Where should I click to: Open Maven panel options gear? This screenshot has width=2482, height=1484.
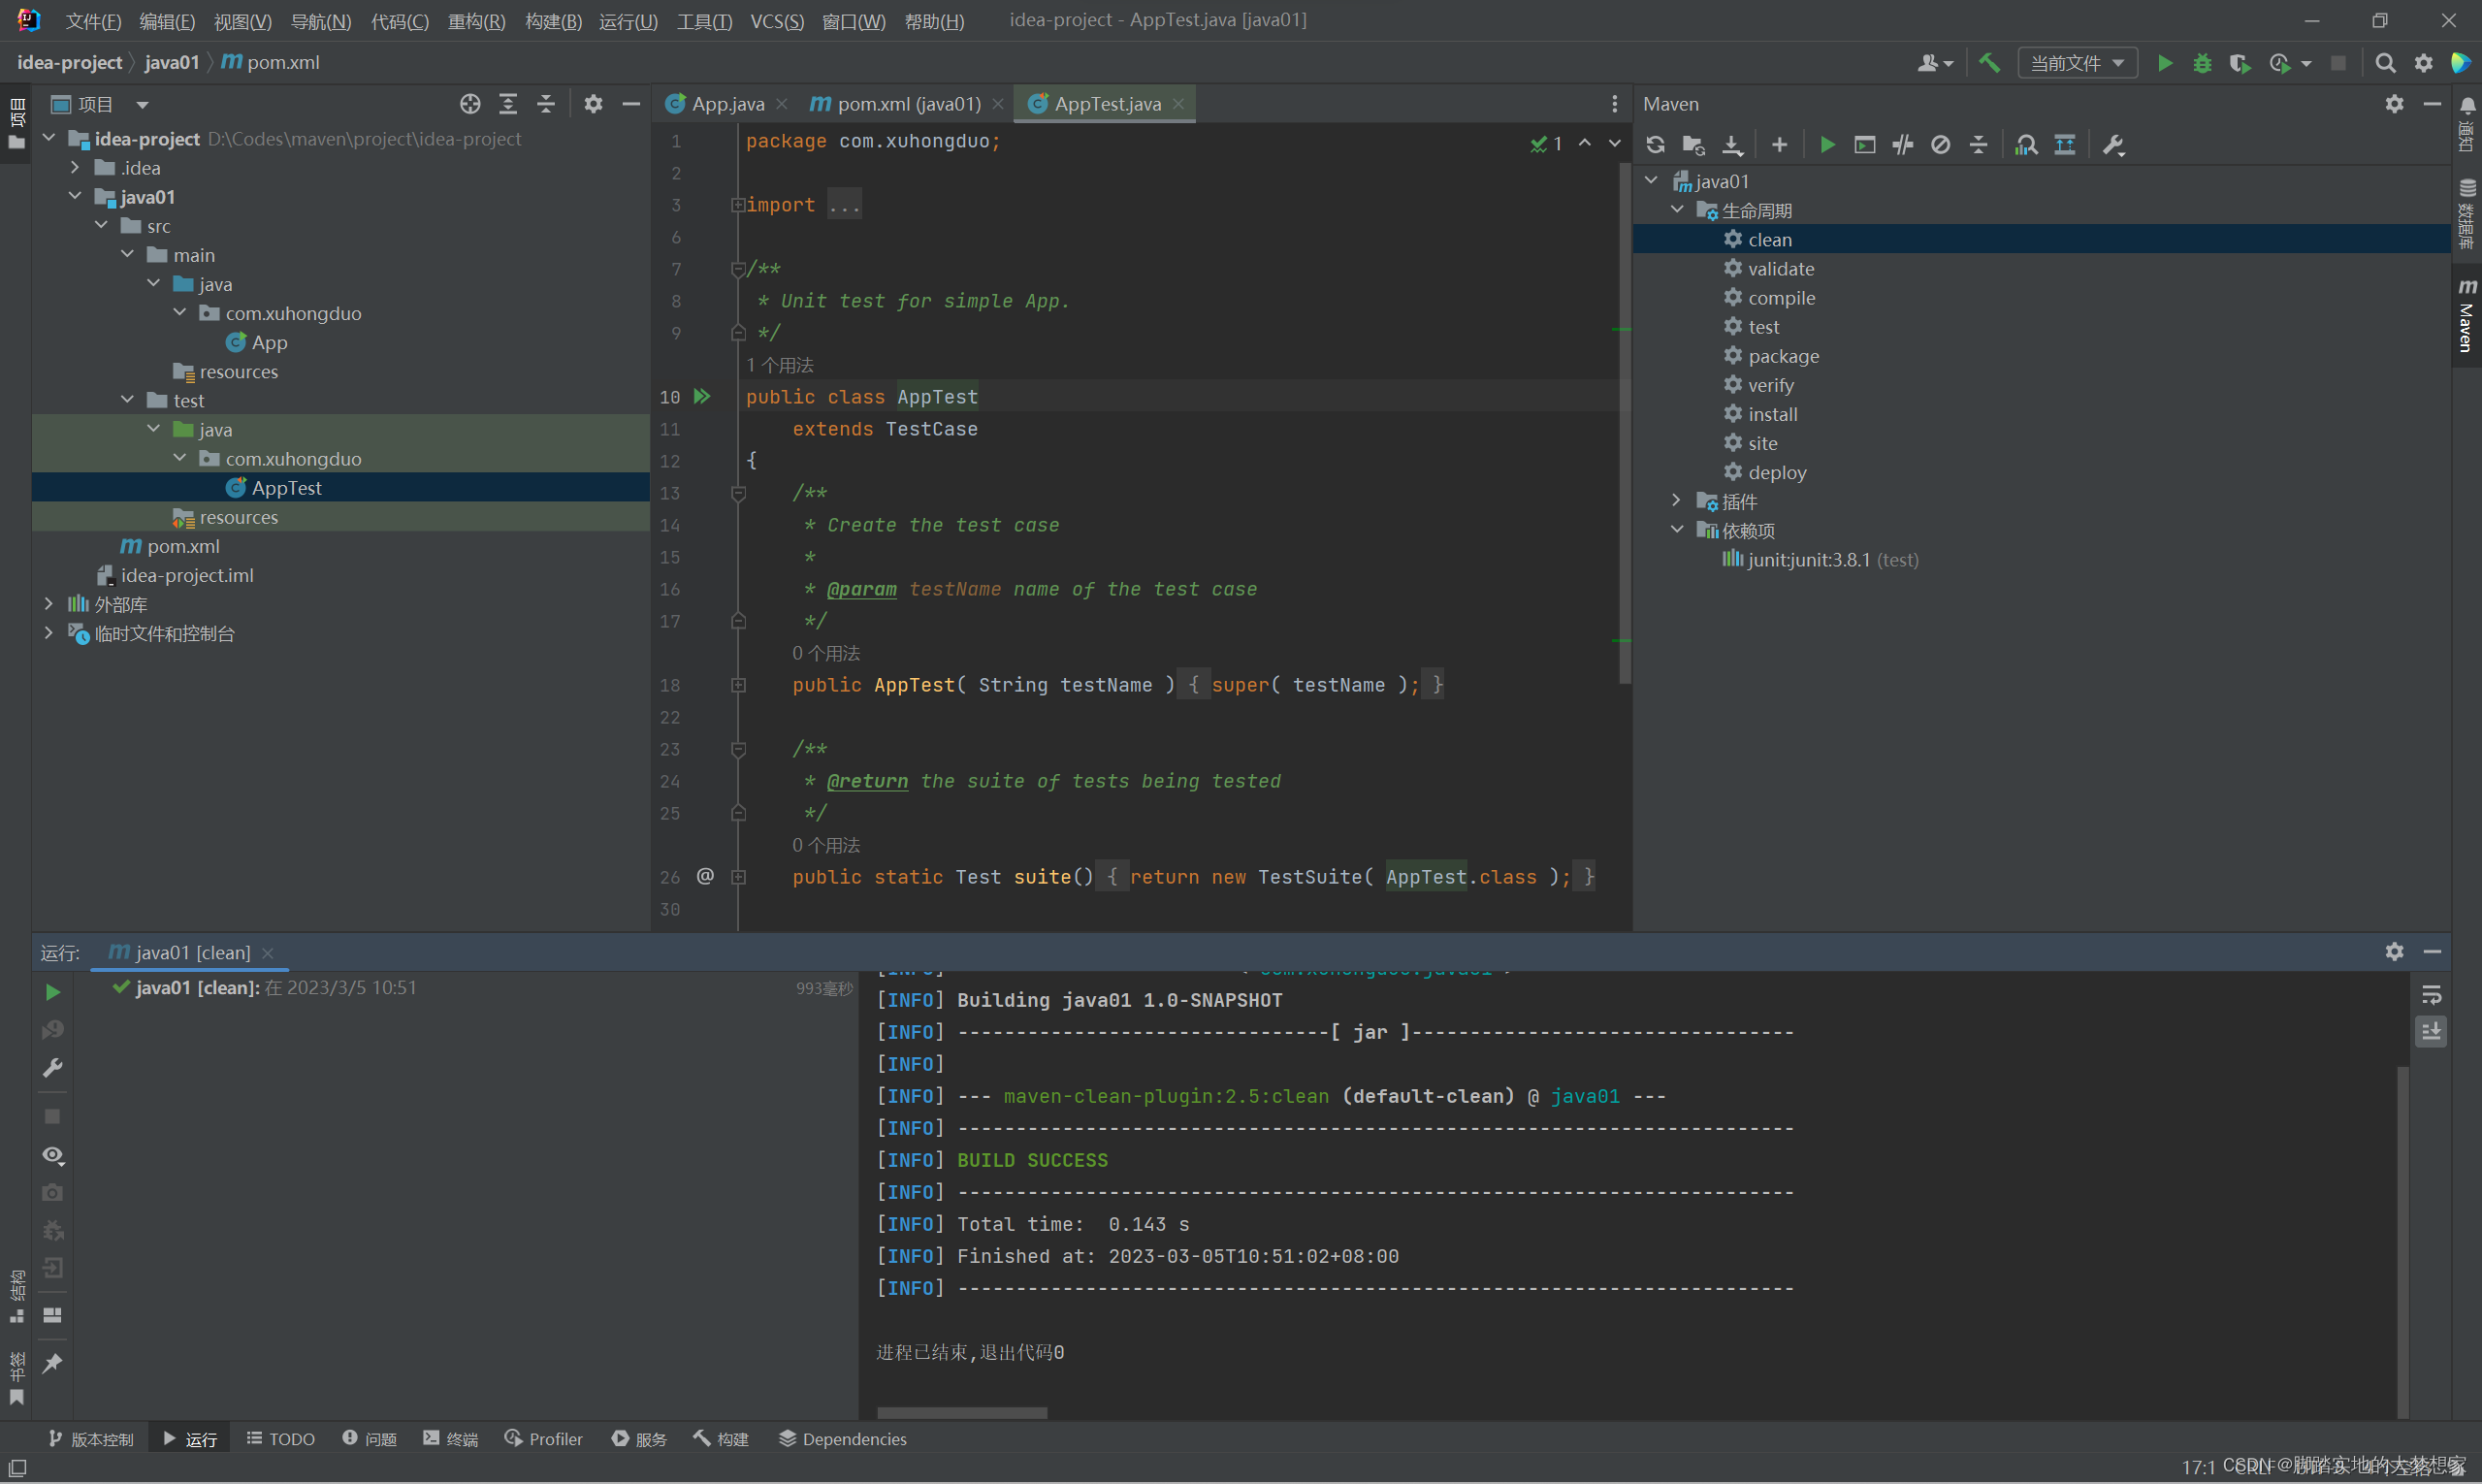[x=2394, y=104]
